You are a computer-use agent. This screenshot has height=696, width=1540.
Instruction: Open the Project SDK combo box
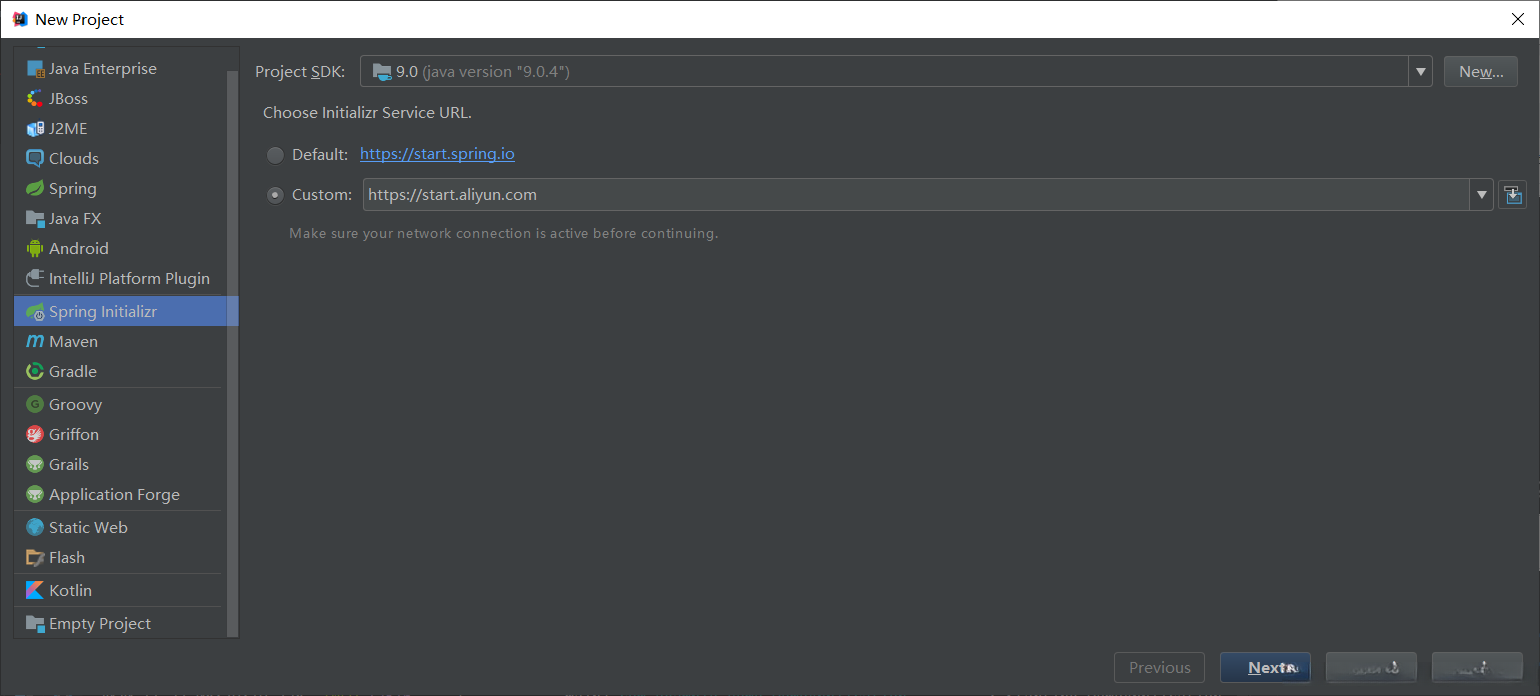884,72
